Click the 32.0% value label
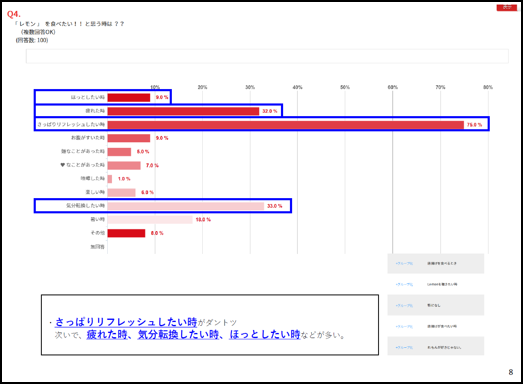Viewport: 523px width, 384px height. [x=270, y=111]
